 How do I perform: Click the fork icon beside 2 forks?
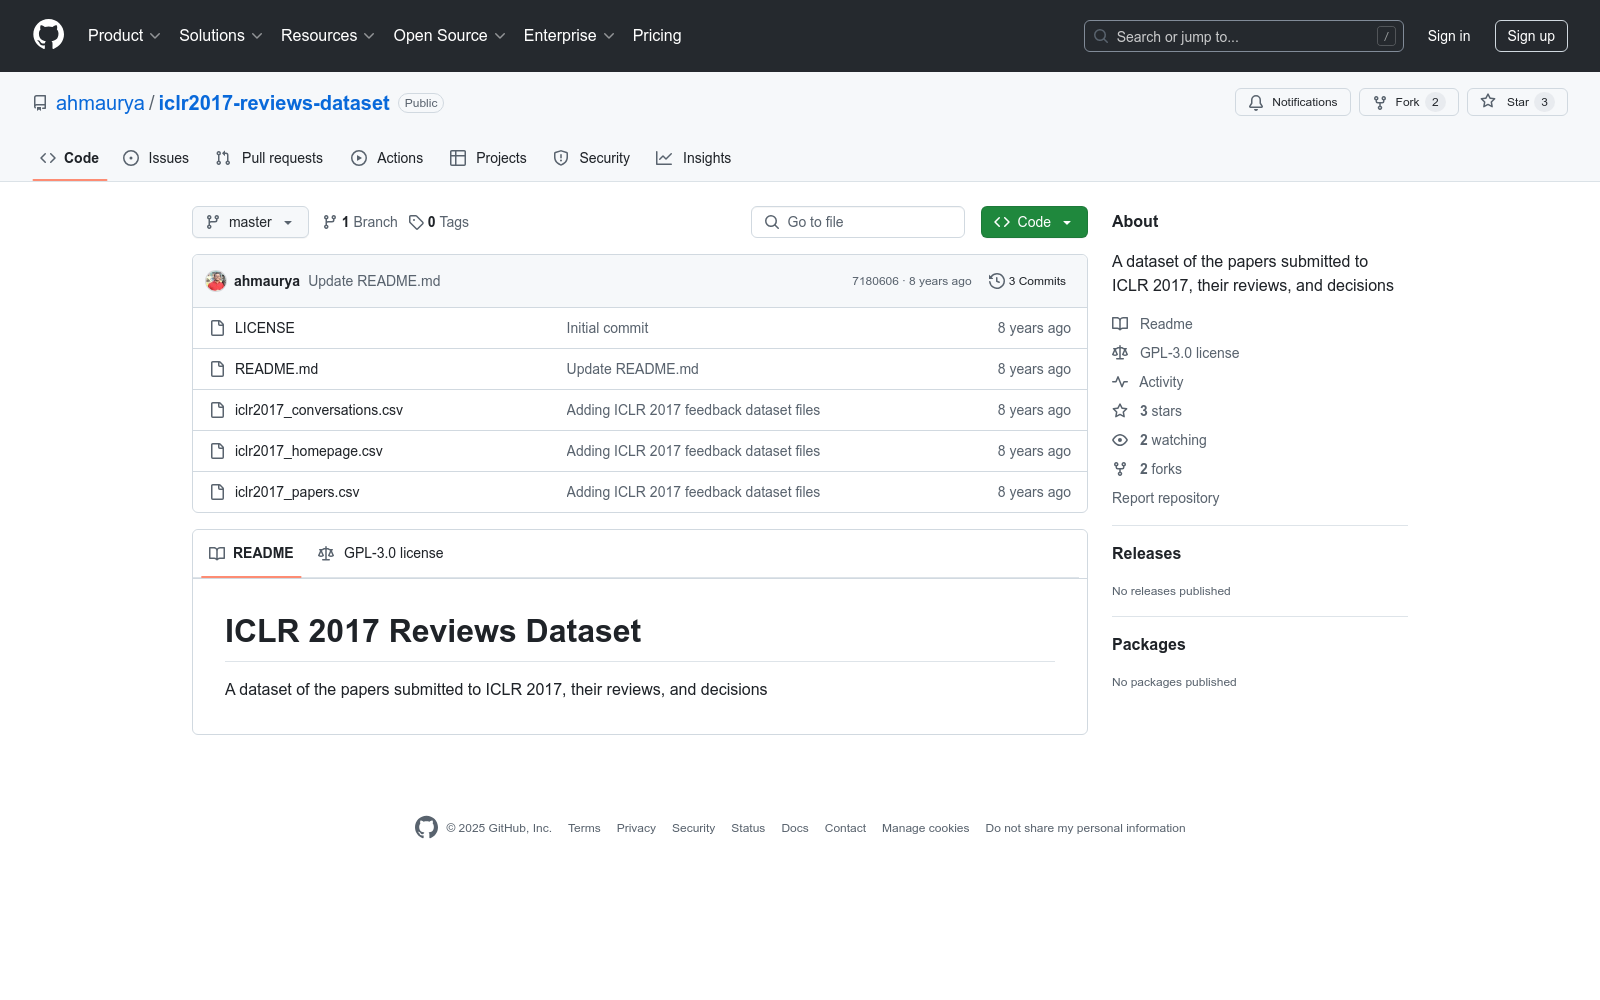coord(1120,469)
